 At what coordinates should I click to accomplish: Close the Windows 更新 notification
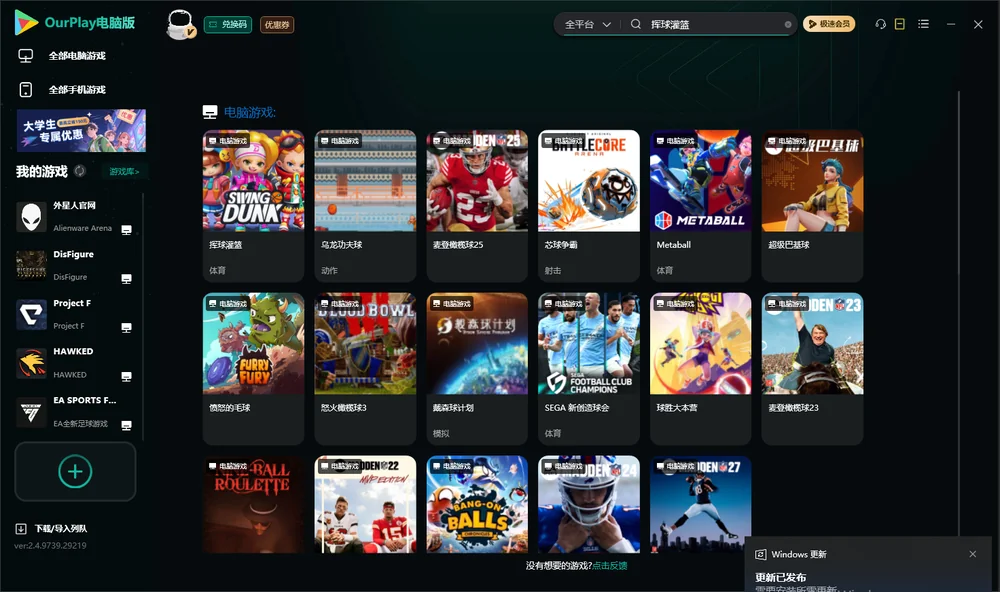click(973, 554)
